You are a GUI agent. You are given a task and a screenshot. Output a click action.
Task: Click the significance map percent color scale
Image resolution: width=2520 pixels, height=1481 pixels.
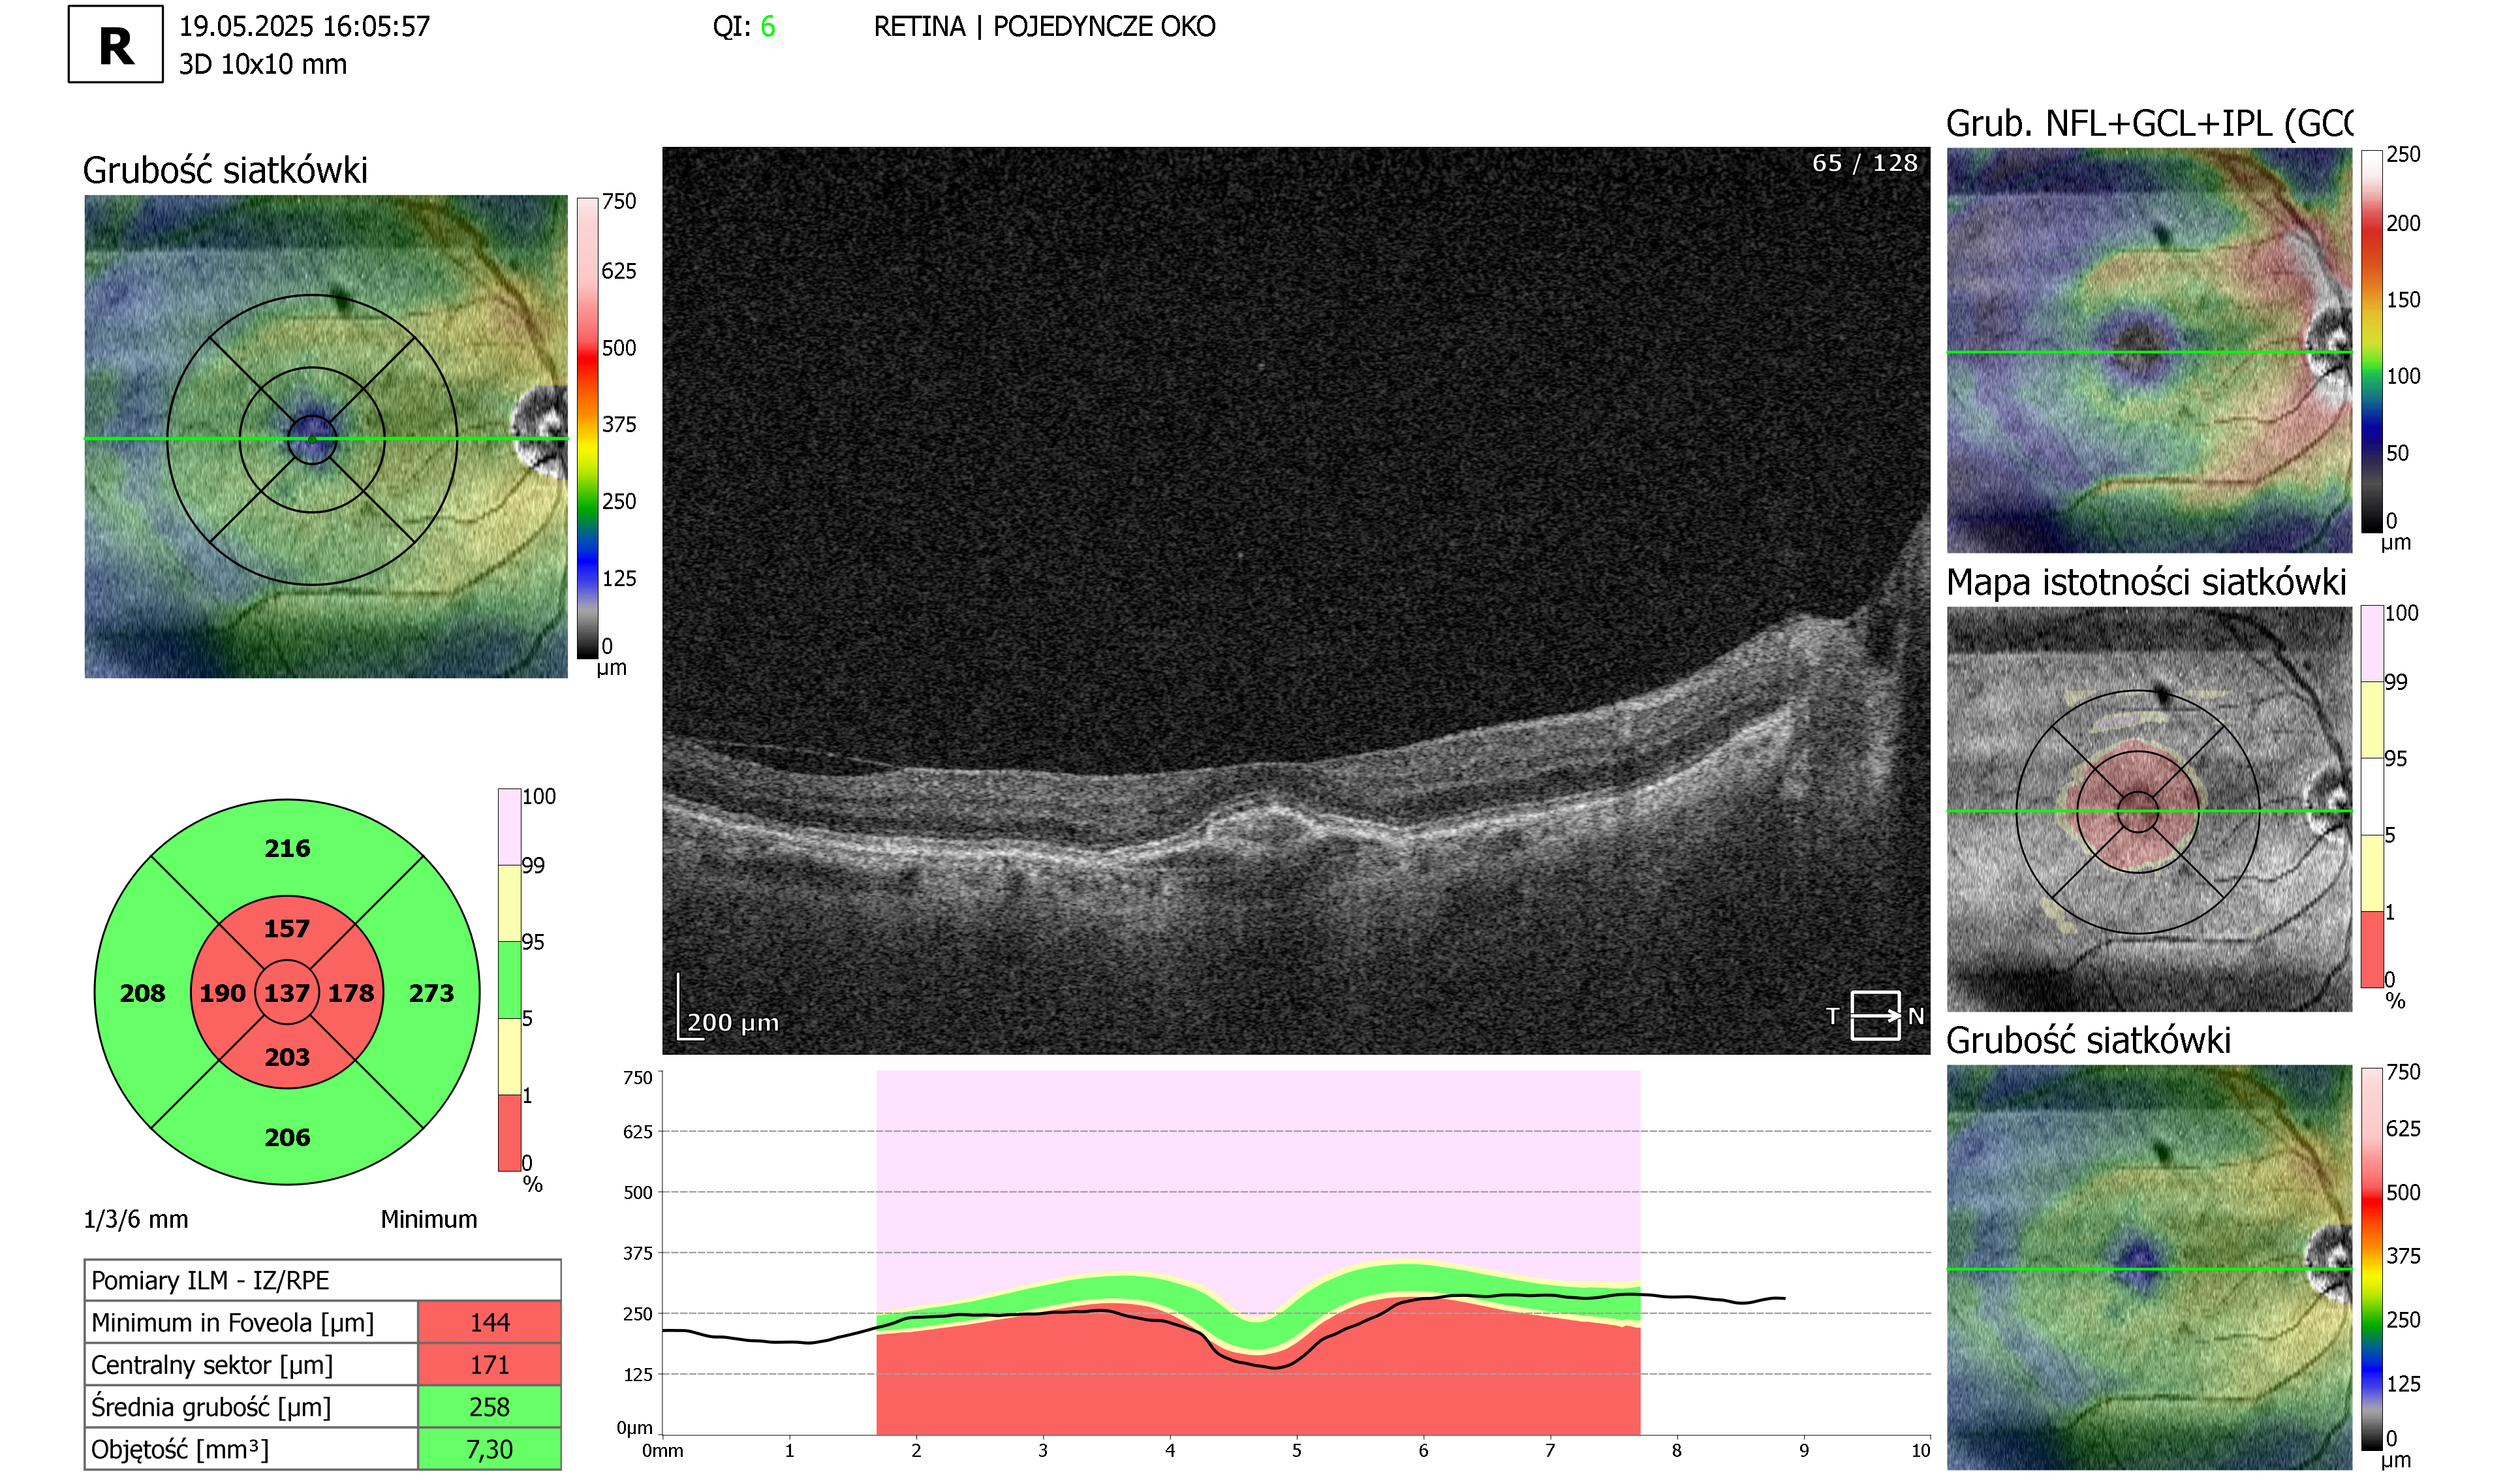(x=2371, y=796)
